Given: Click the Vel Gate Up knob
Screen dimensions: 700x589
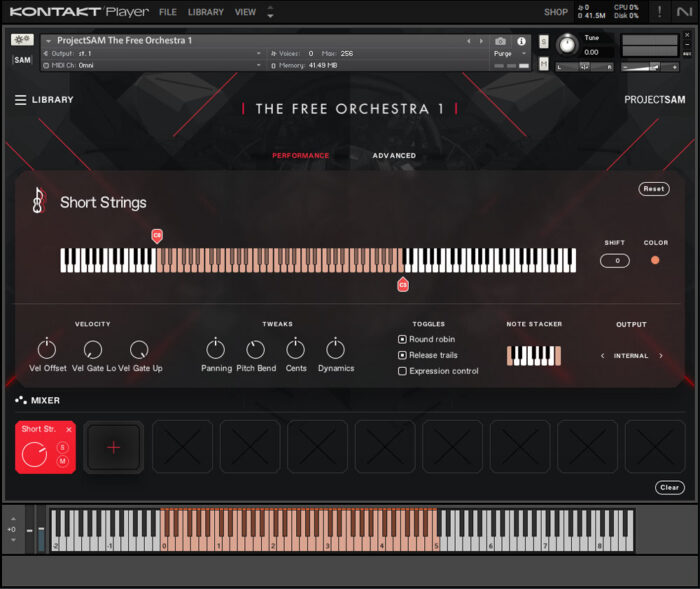Looking at the screenshot, I should click(x=139, y=349).
